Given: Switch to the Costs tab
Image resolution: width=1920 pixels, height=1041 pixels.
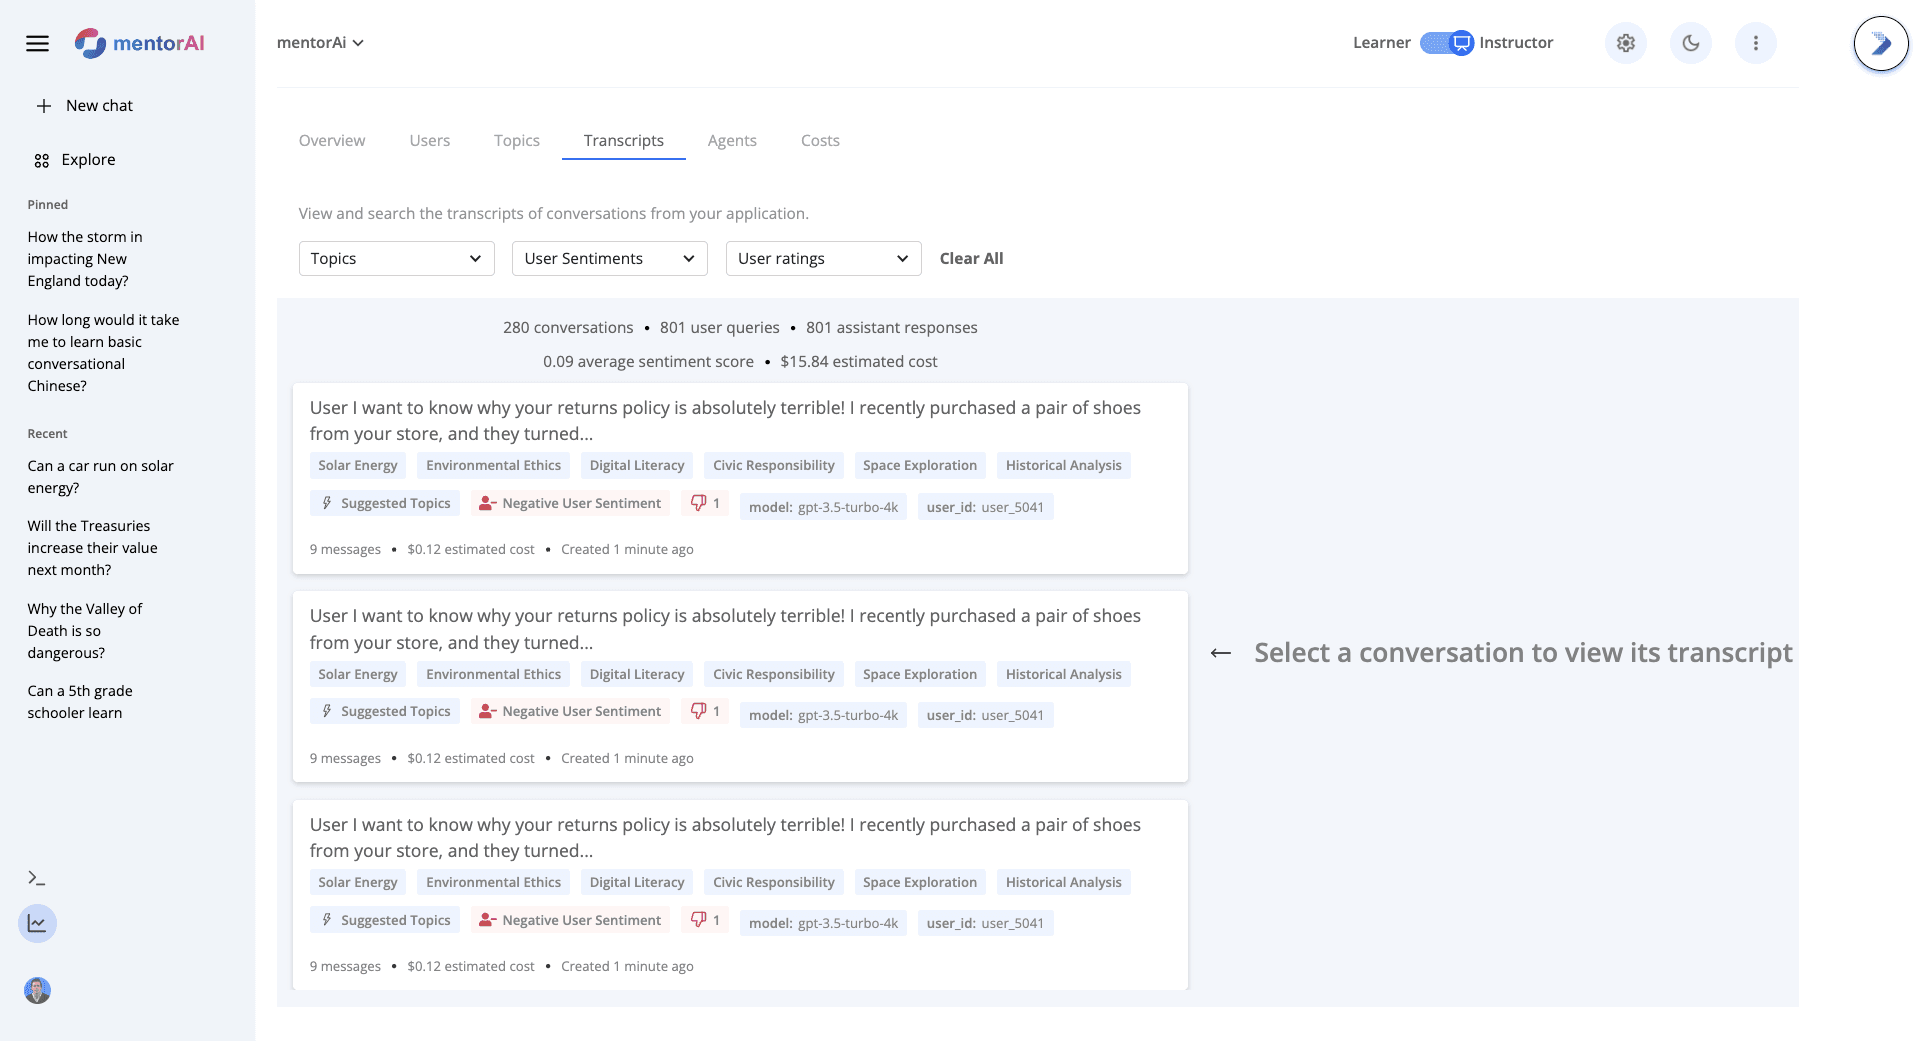Looking at the screenshot, I should tap(819, 140).
